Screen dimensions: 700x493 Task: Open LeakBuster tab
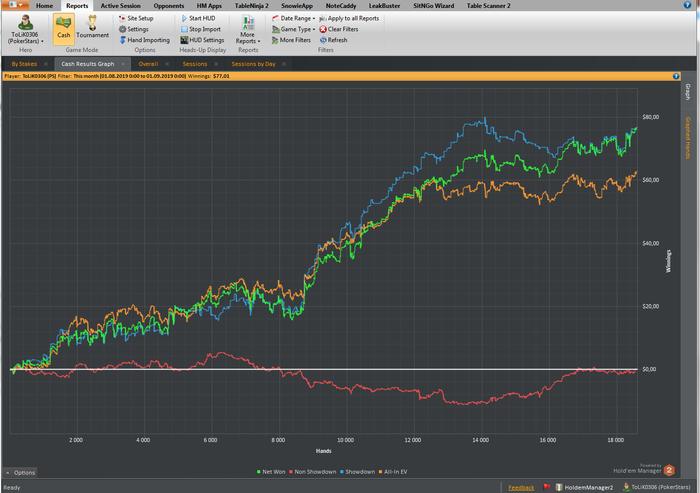tap(384, 6)
